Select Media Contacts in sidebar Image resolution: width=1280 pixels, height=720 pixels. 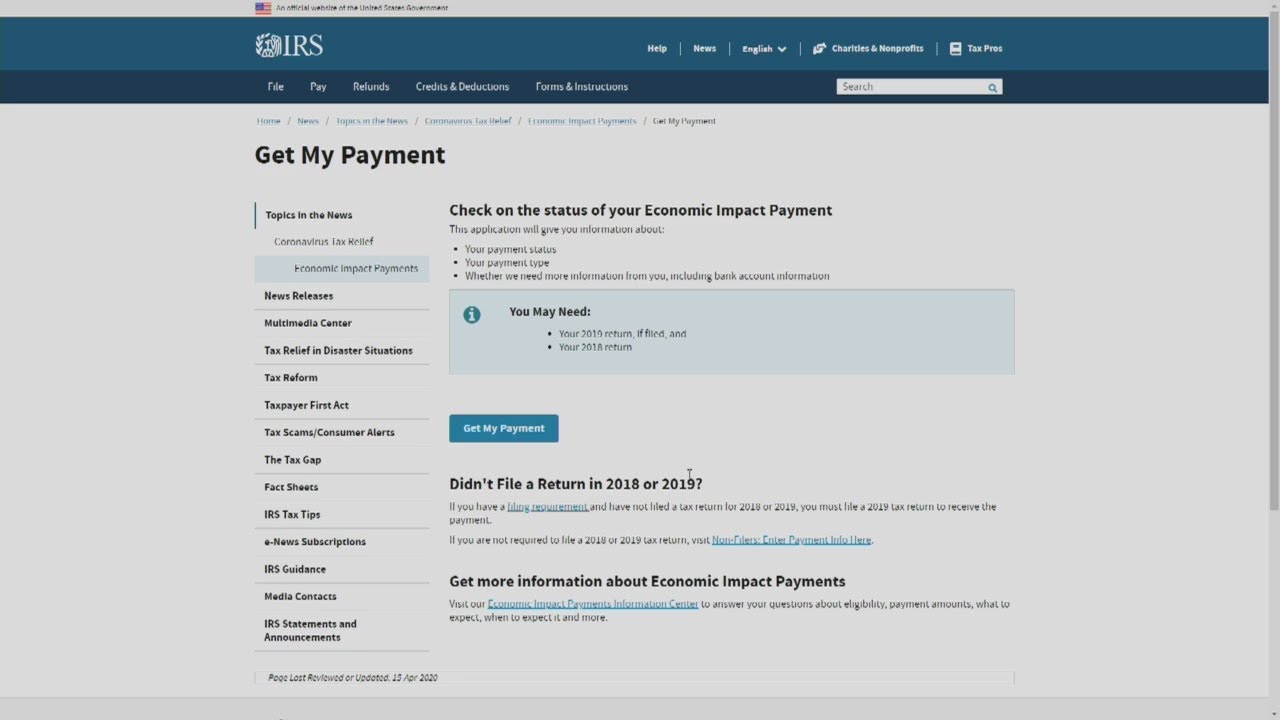pyautogui.click(x=300, y=597)
